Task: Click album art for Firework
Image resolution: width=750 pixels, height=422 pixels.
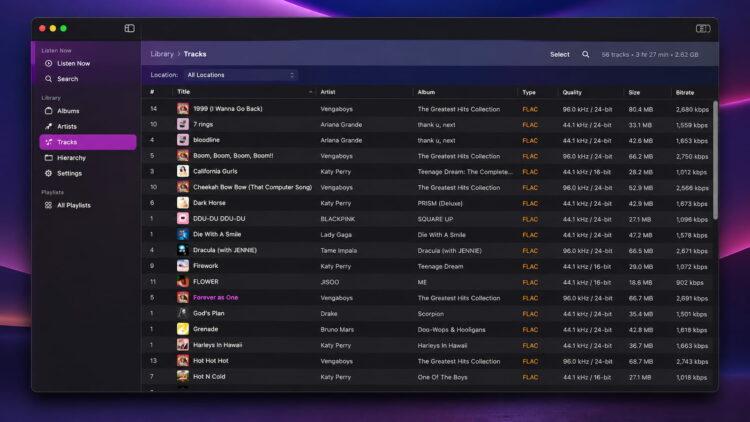Action: pos(183,266)
